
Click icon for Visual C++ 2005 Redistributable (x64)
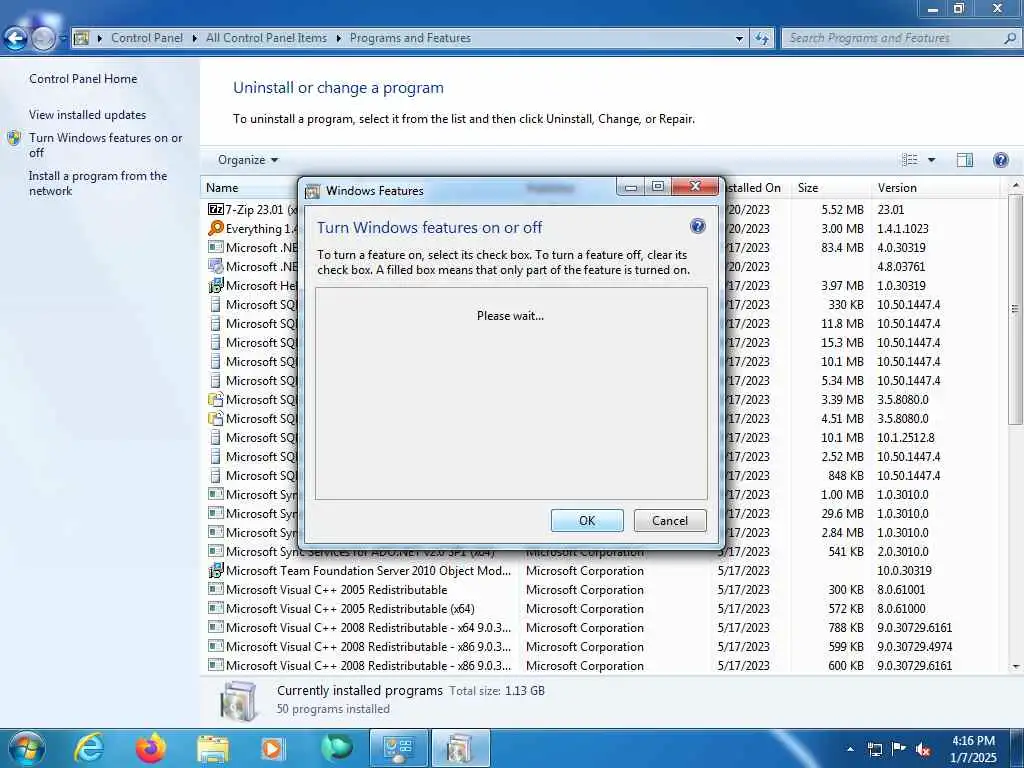coord(216,608)
